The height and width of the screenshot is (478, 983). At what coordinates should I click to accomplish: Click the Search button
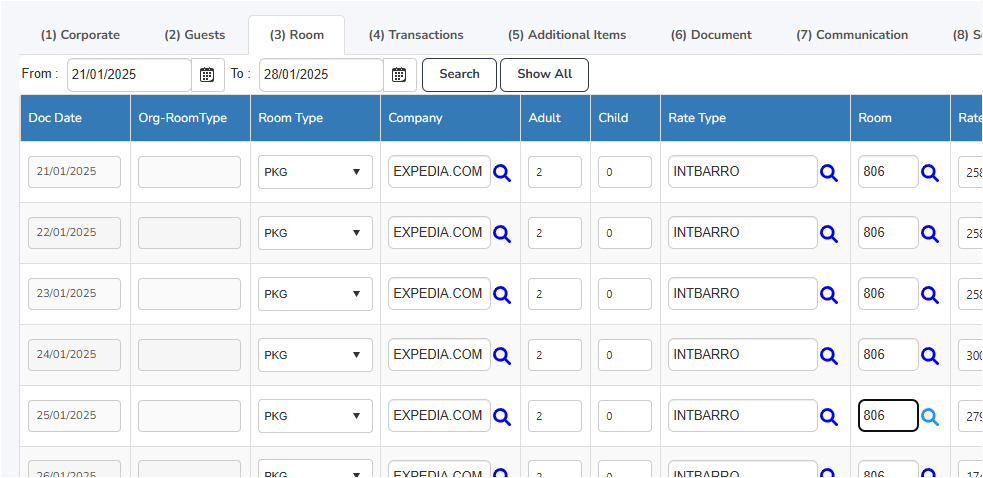click(460, 75)
